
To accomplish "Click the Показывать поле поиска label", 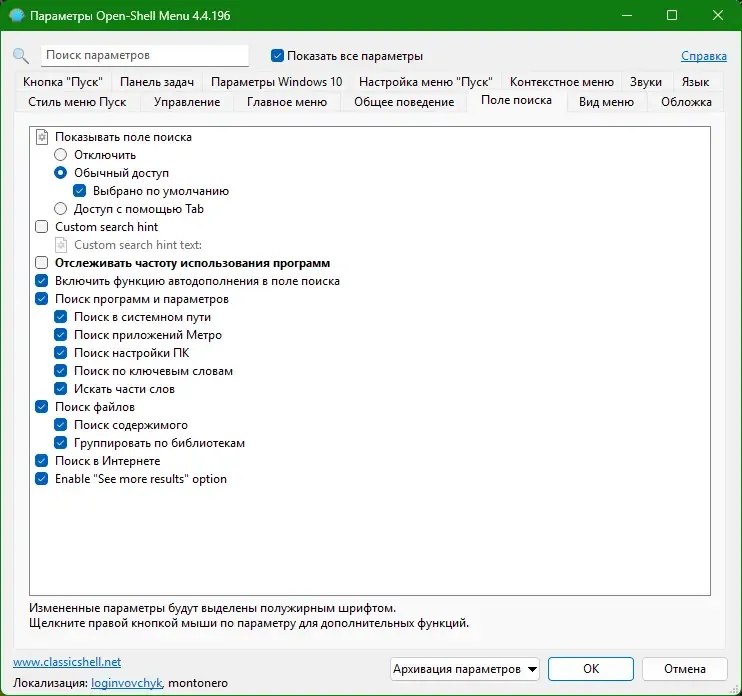I will [x=124, y=137].
